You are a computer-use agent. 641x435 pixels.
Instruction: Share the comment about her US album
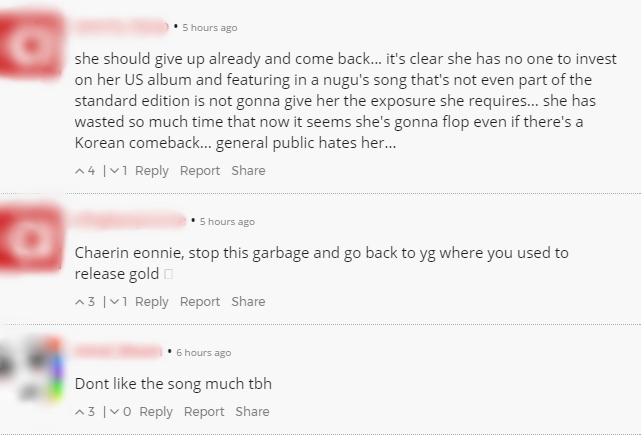pos(248,171)
